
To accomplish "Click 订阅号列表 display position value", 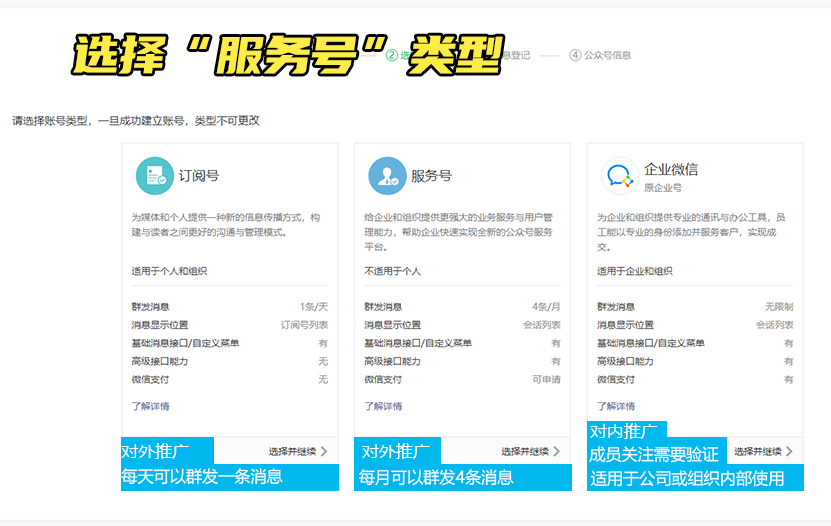I will click(304, 325).
